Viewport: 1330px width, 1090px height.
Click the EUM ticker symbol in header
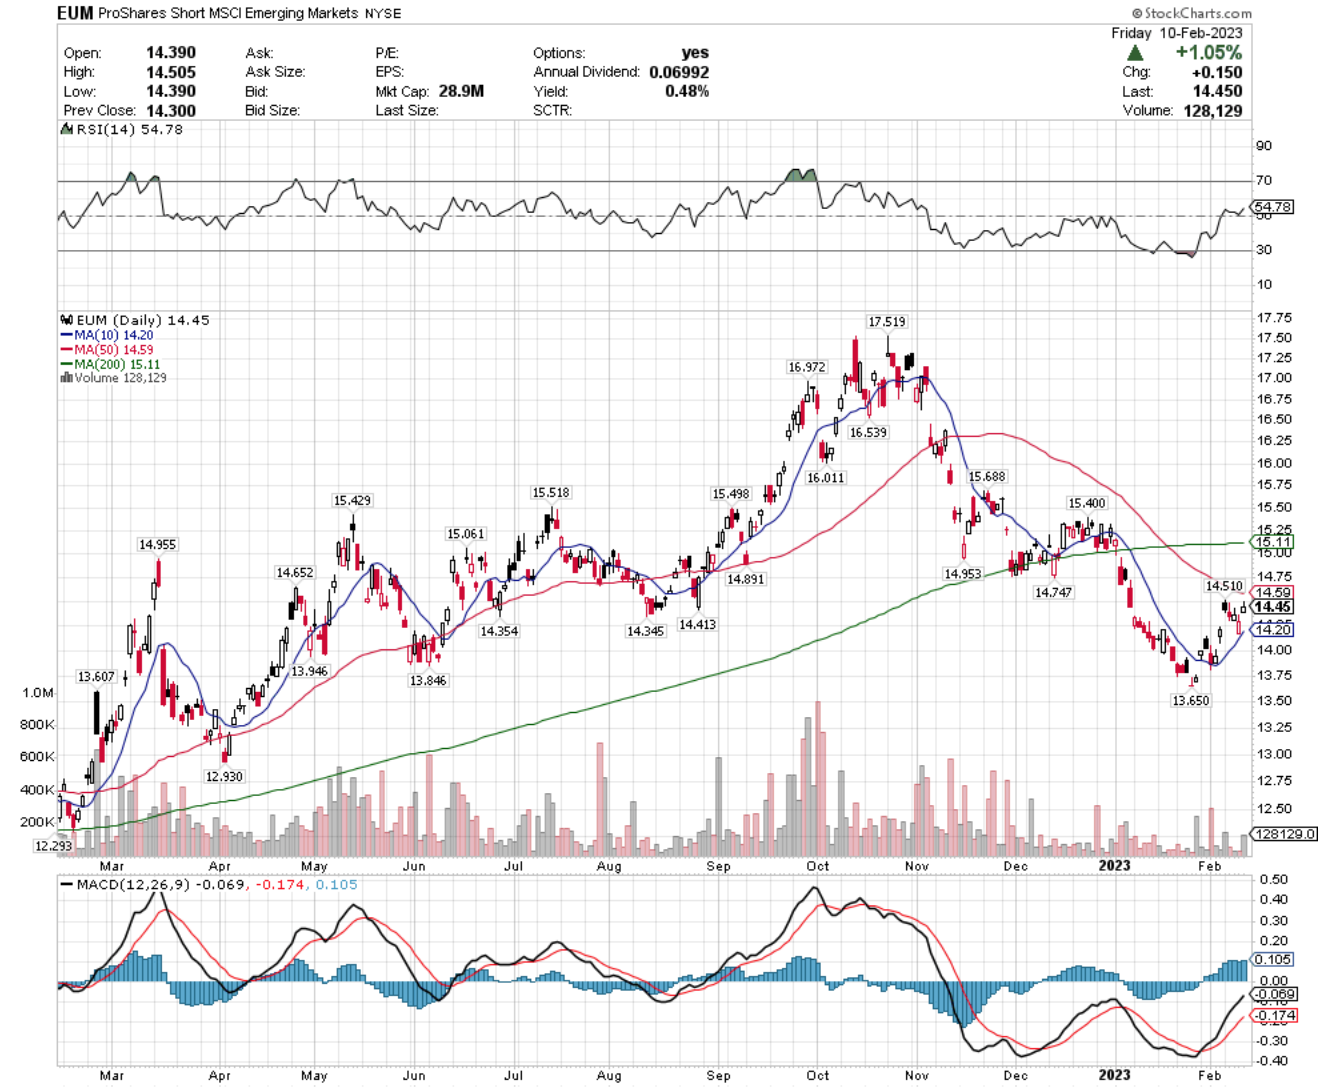click(x=76, y=13)
